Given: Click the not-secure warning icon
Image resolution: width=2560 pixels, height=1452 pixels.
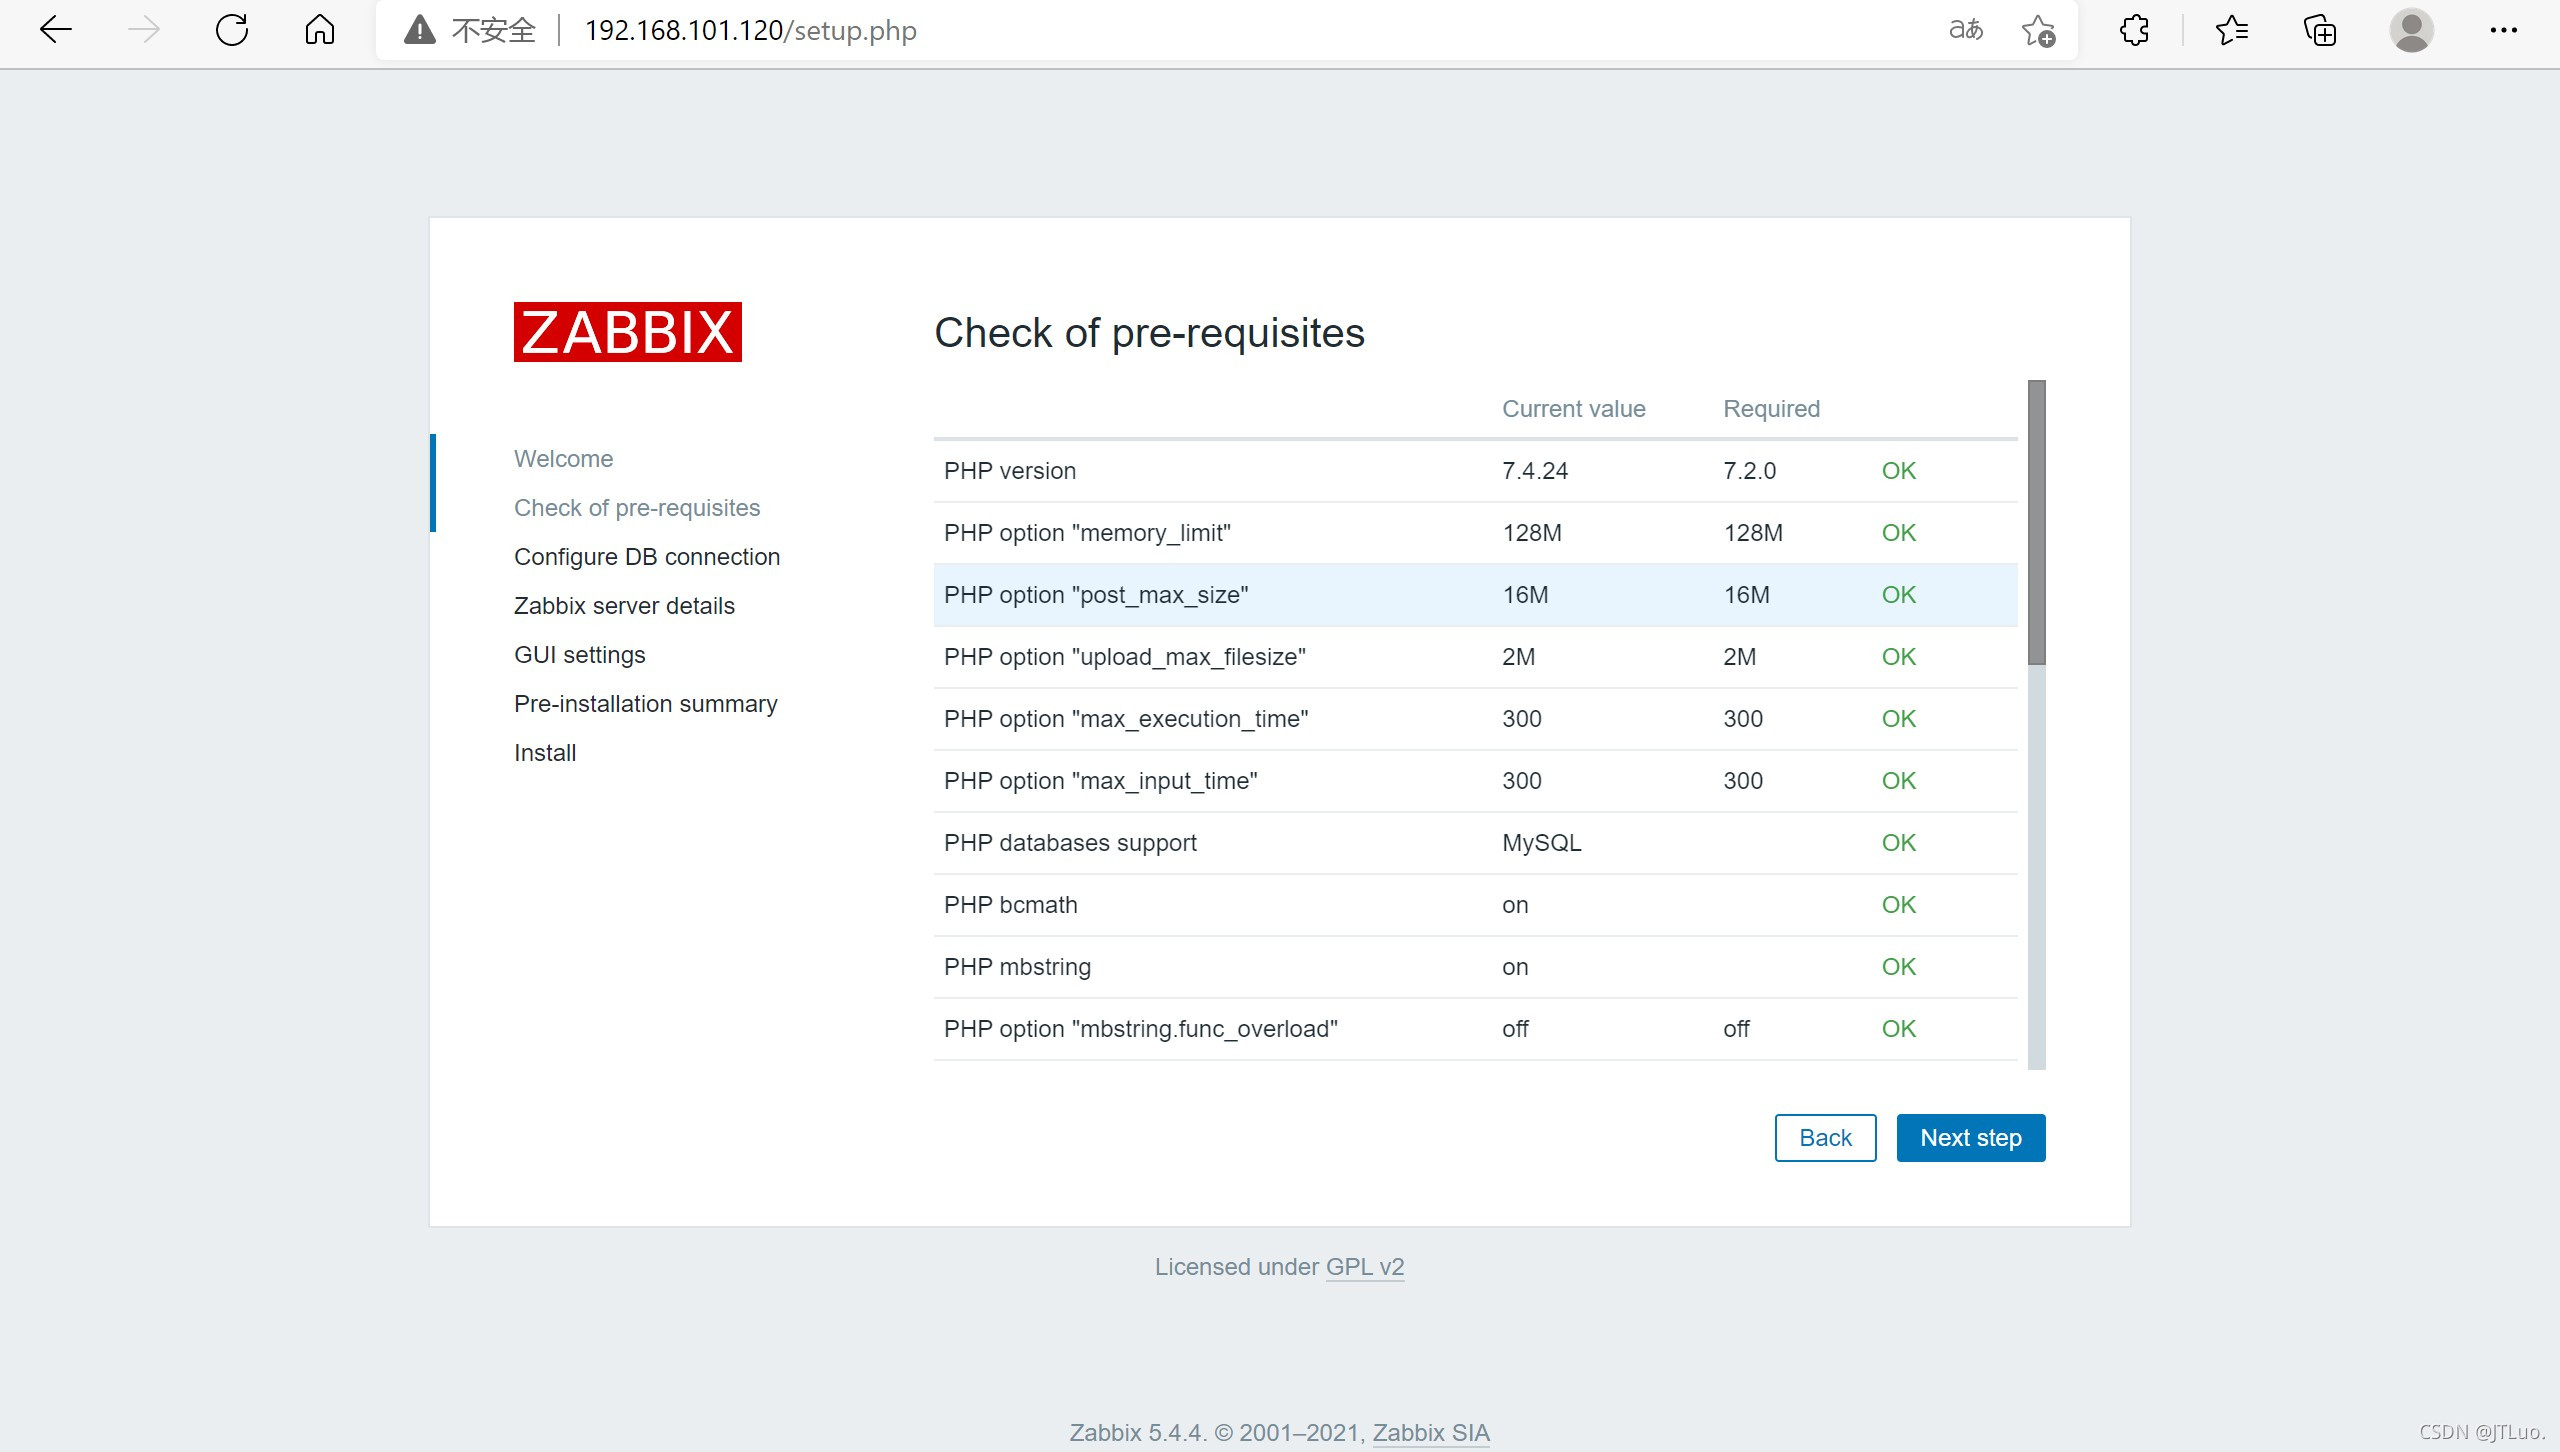Looking at the screenshot, I should coord(419,30).
